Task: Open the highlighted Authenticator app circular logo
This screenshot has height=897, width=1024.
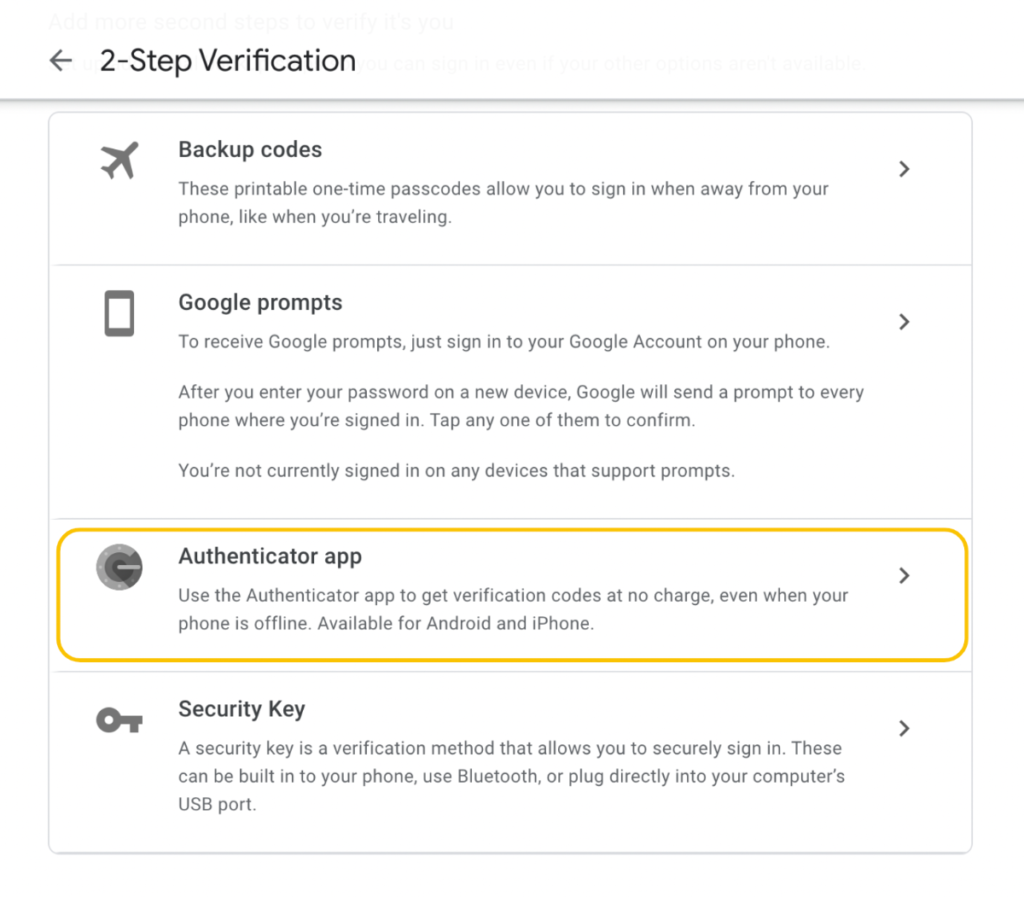Action: point(119,567)
